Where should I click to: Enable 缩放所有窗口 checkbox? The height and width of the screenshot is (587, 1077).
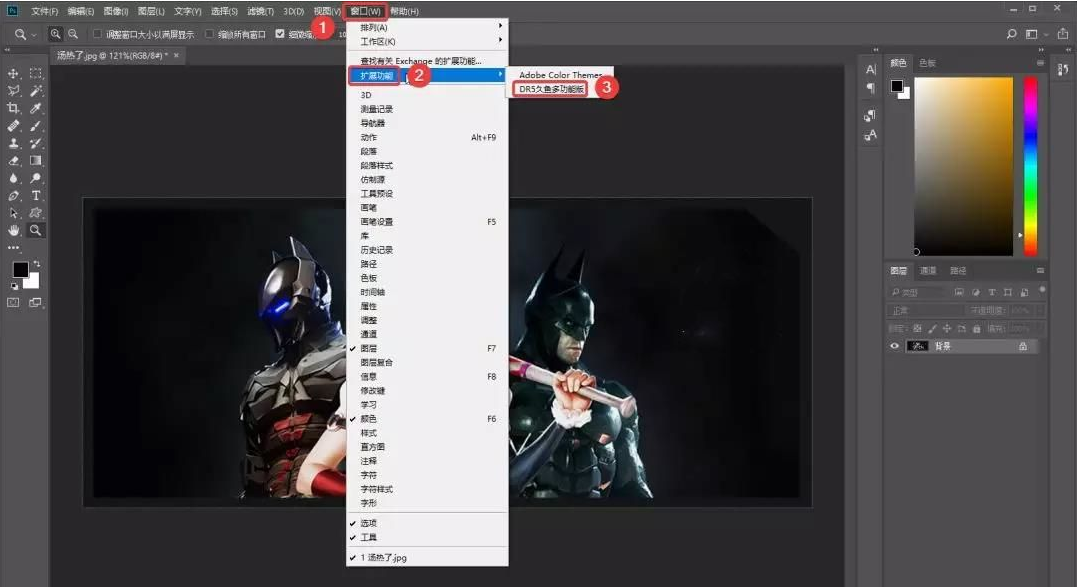[209, 34]
